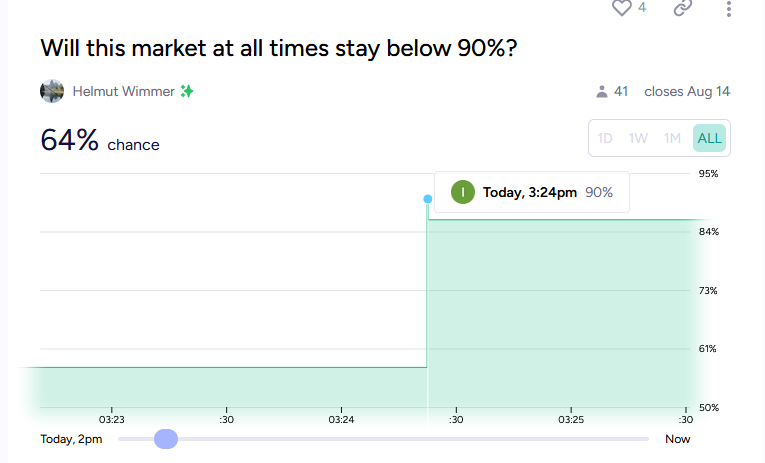Open Helmut Wimmer's profile link

pyautogui.click(x=123, y=91)
